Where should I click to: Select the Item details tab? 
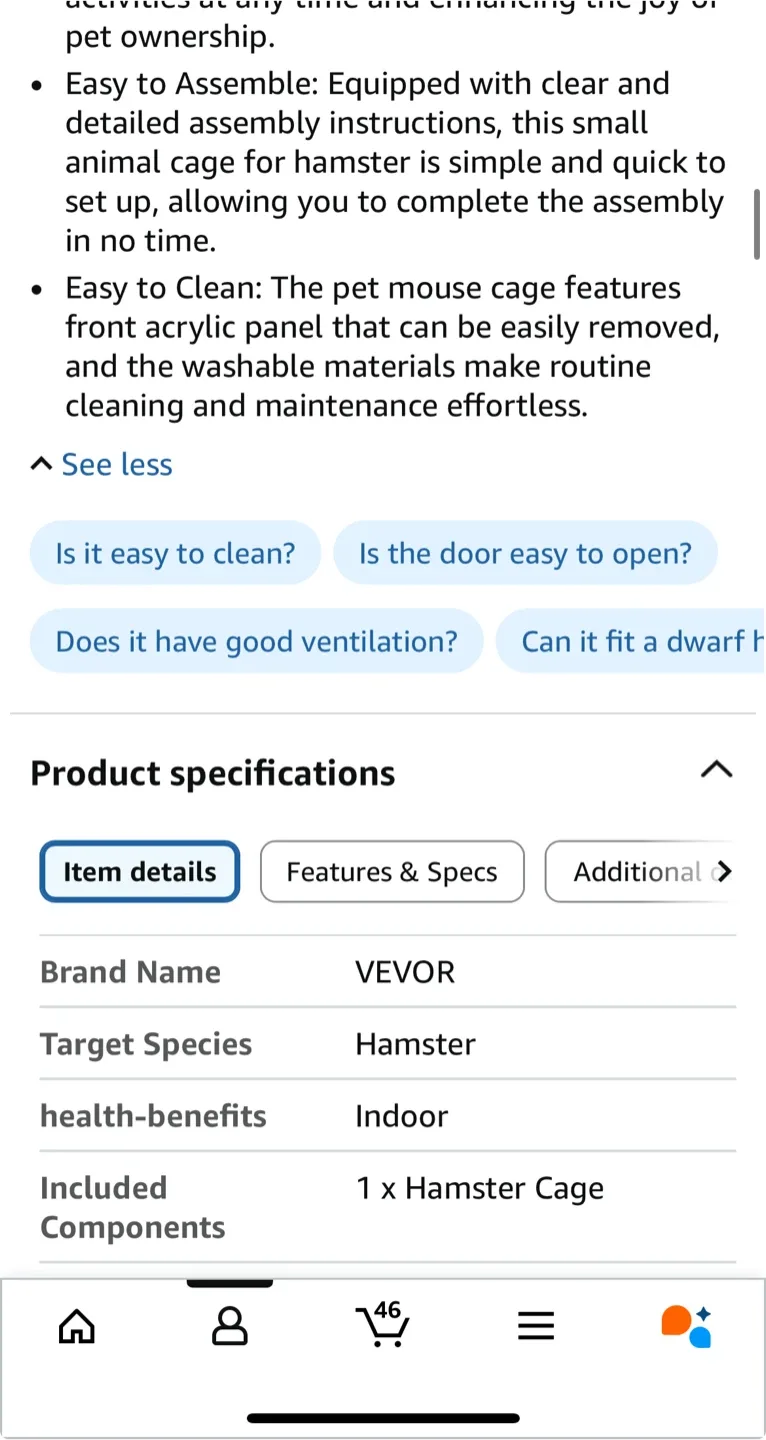(x=139, y=871)
